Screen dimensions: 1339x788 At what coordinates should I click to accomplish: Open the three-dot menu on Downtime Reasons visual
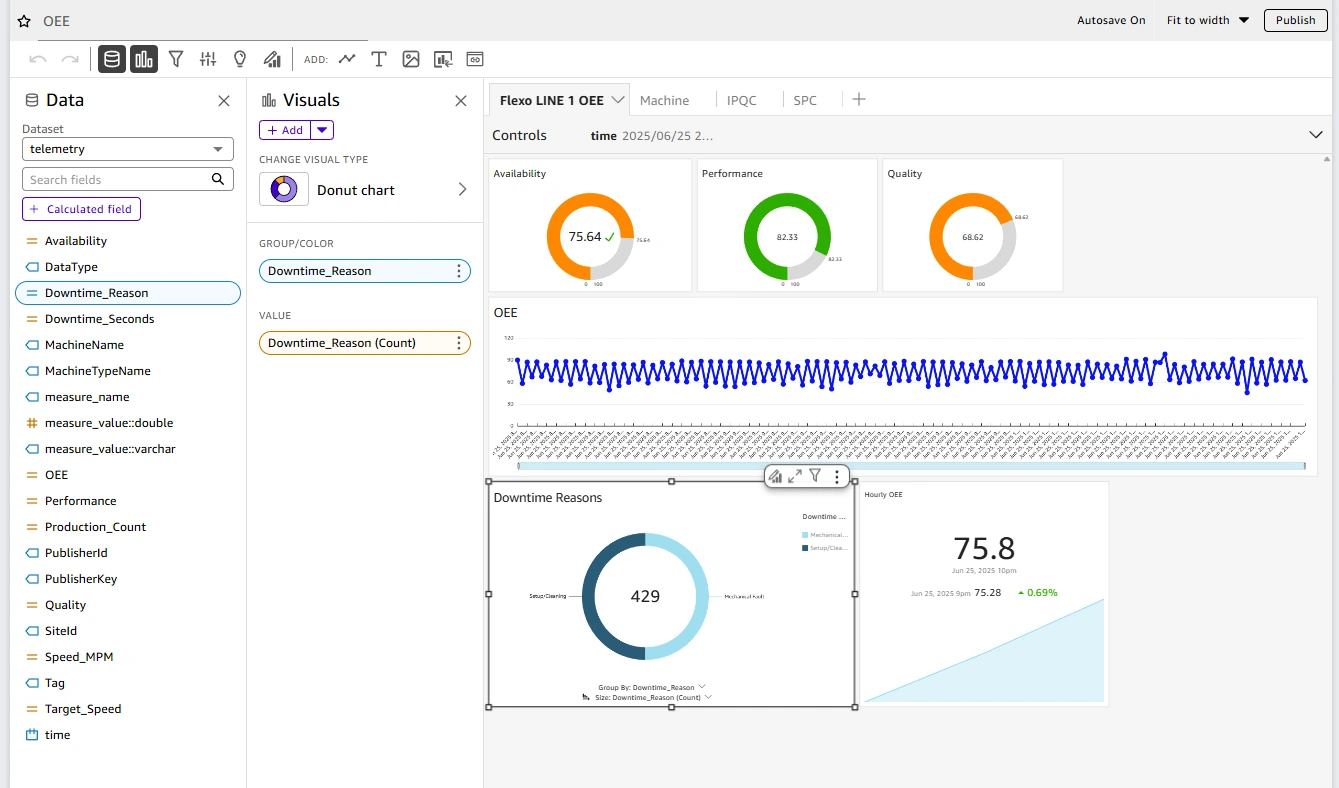click(x=836, y=476)
